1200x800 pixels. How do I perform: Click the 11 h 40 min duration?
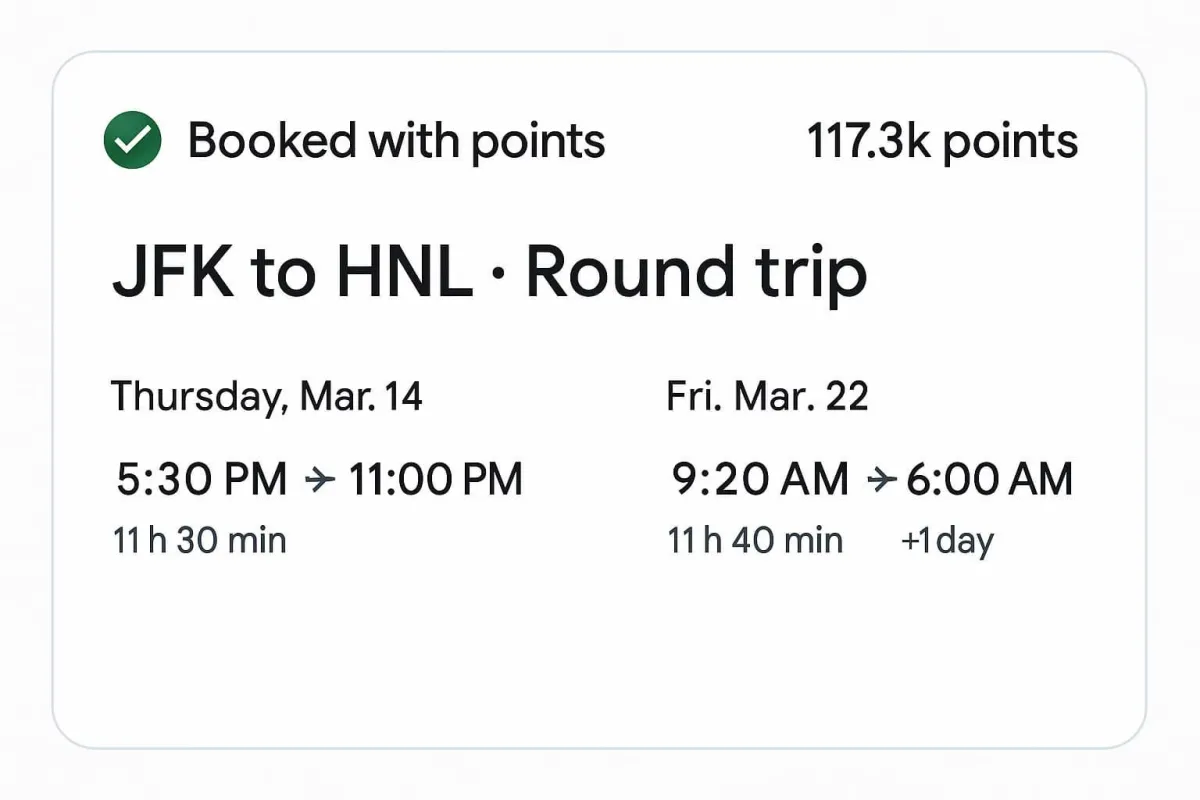pyautogui.click(x=755, y=541)
